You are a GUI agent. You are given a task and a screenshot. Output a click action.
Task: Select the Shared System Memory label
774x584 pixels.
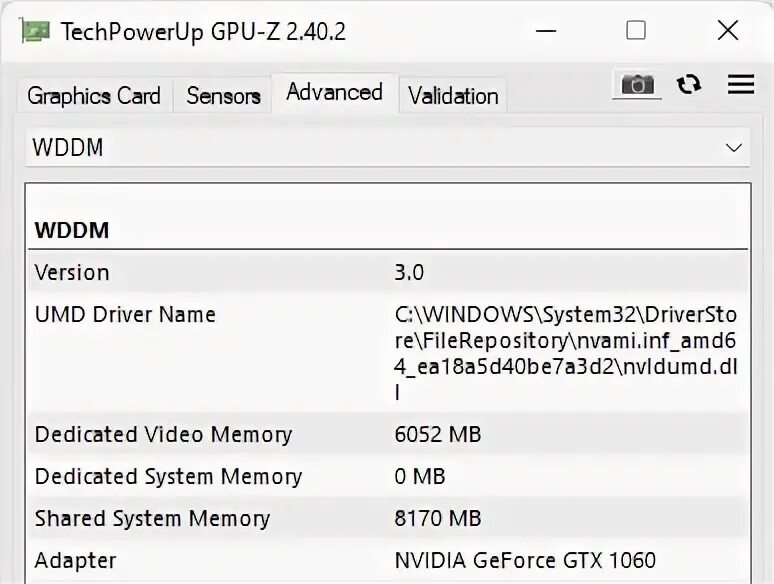click(152, 519)
